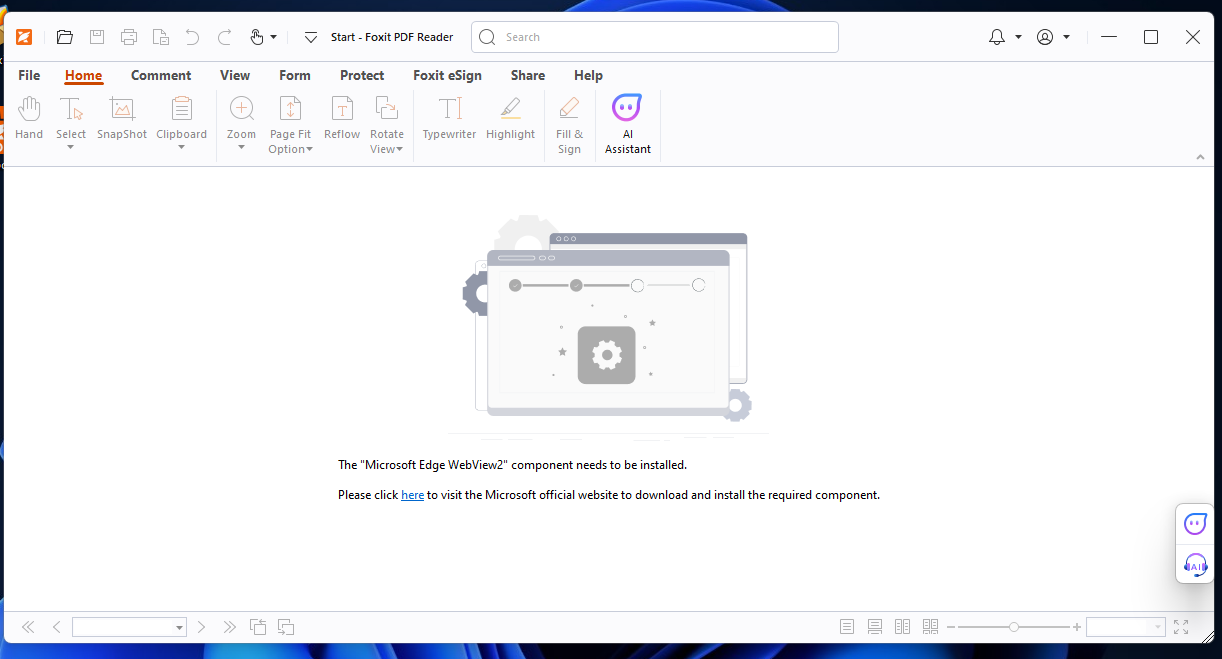Adjust the zoom slider handle
The image size is (1222, 659).
[x=1014, y=627]
